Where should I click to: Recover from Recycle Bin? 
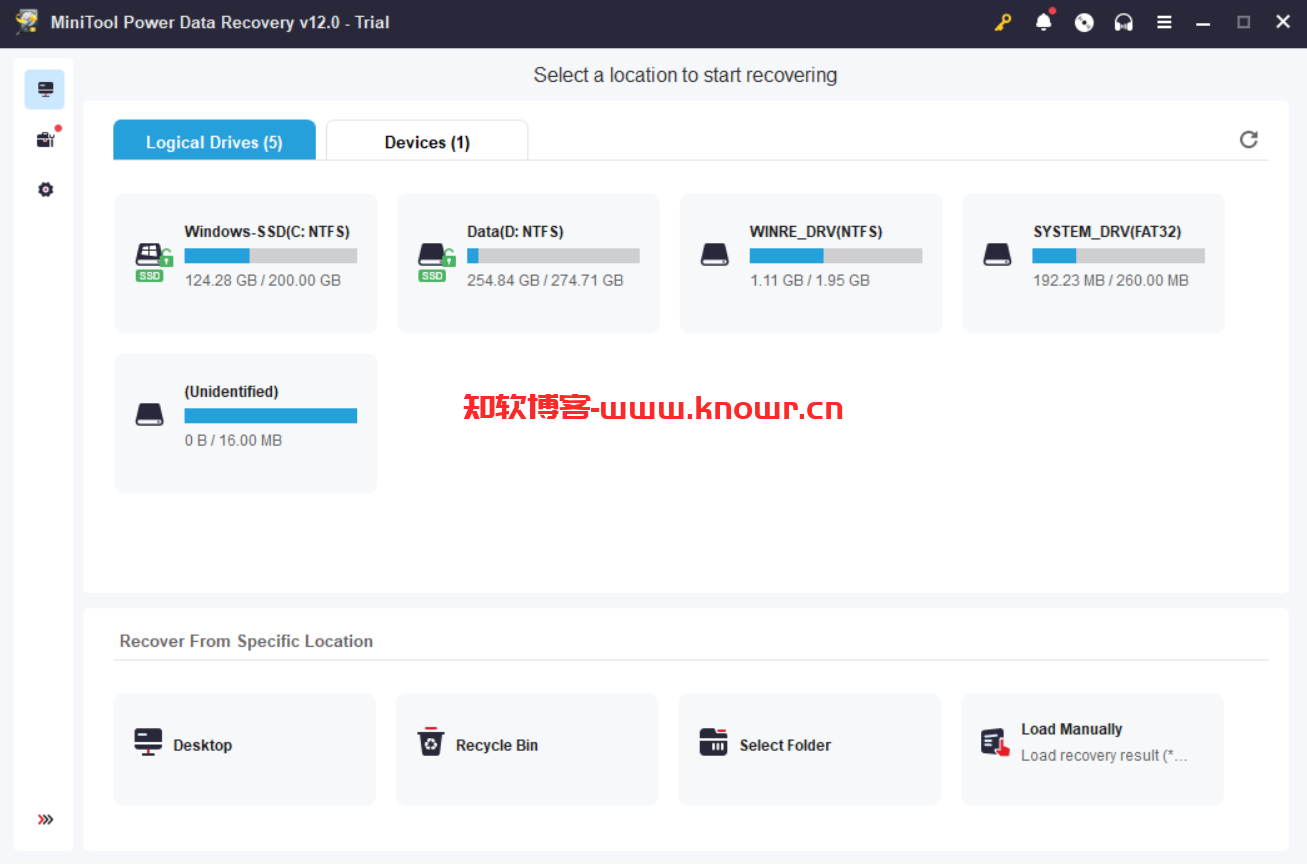[527, 749]
